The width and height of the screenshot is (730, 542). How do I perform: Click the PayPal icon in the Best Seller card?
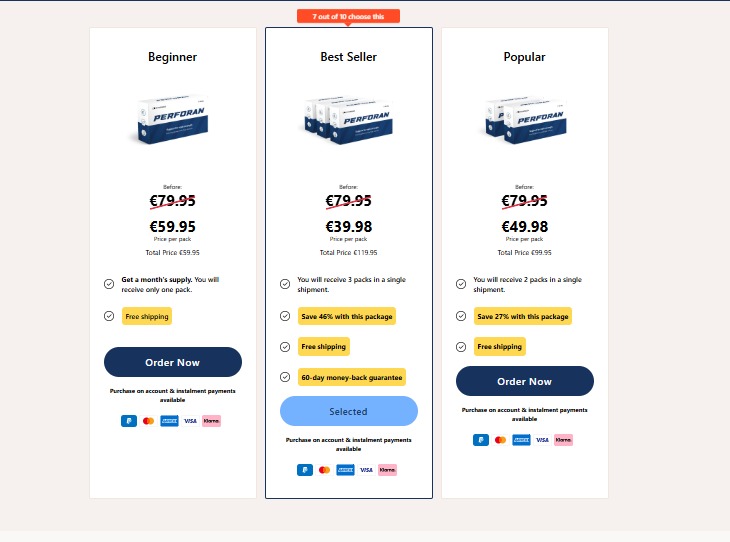tap(305, 469)
